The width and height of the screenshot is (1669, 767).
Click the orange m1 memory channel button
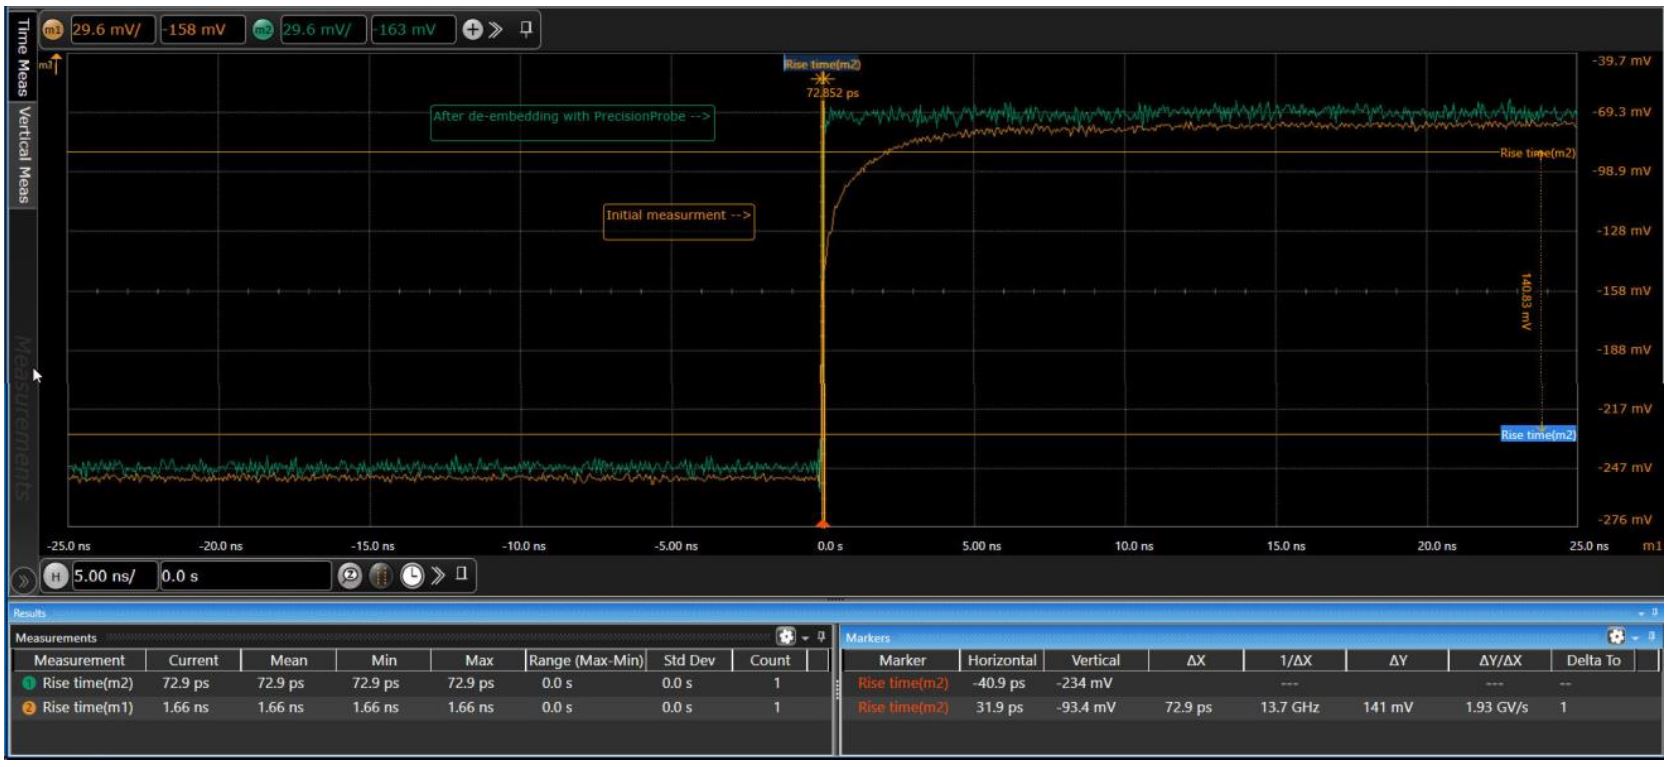pyautogui.click(x=52, y=30)
